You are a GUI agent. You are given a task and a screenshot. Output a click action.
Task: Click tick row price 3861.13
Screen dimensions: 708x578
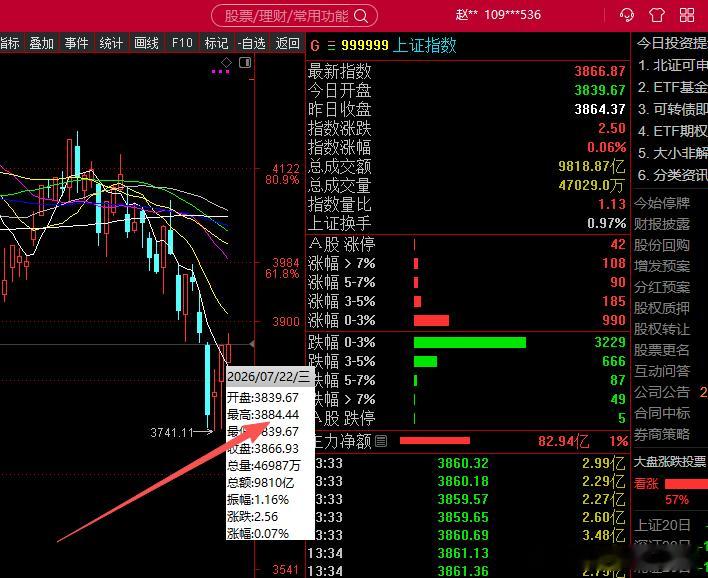pyautogui.click(x=463, y=553)
